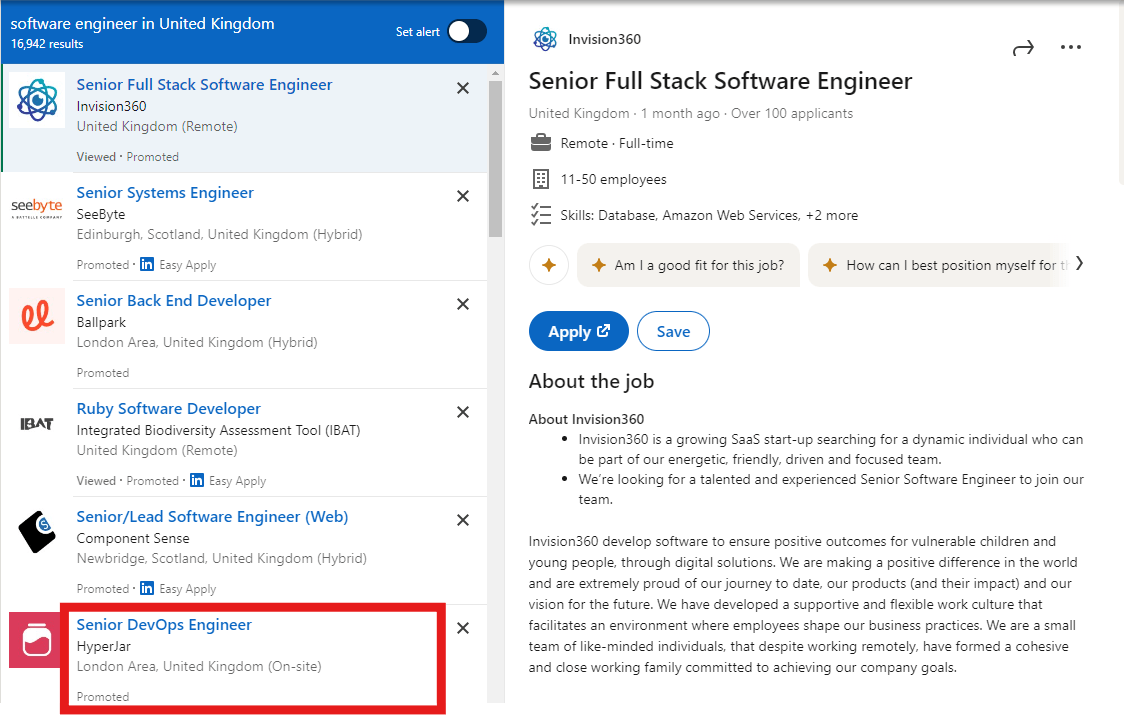Click the '16,942 results' text
1124x715 pixels.
[47, 44]
